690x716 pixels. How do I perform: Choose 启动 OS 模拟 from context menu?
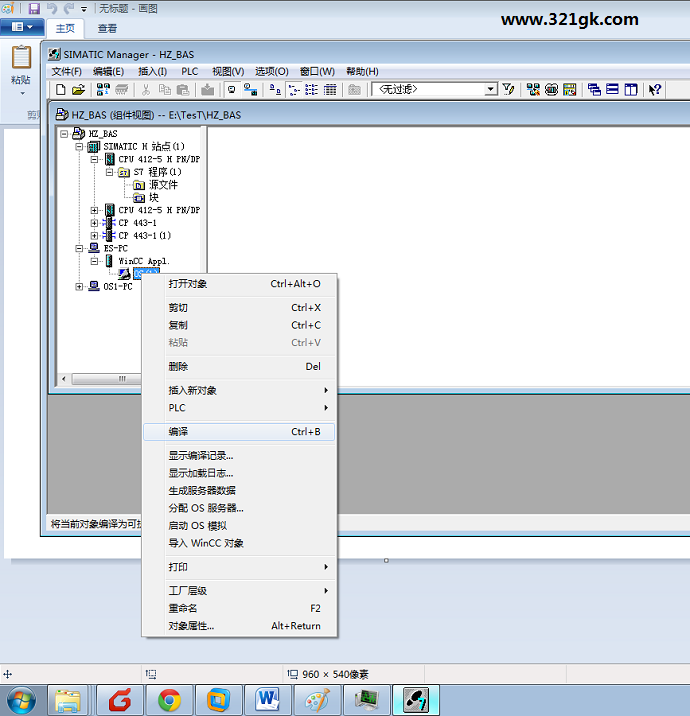pos(240,526)
